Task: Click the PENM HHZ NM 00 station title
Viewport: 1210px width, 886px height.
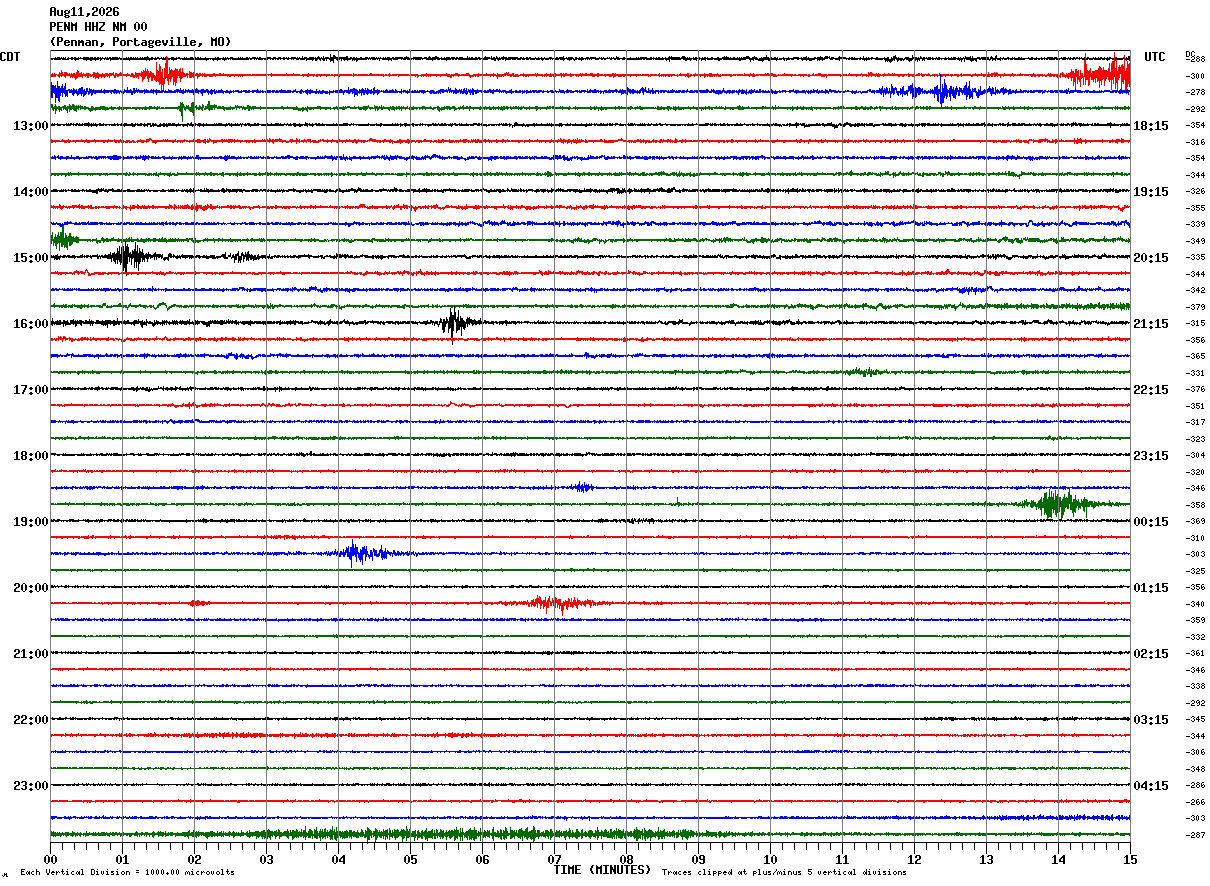Action: pos(98,27)
